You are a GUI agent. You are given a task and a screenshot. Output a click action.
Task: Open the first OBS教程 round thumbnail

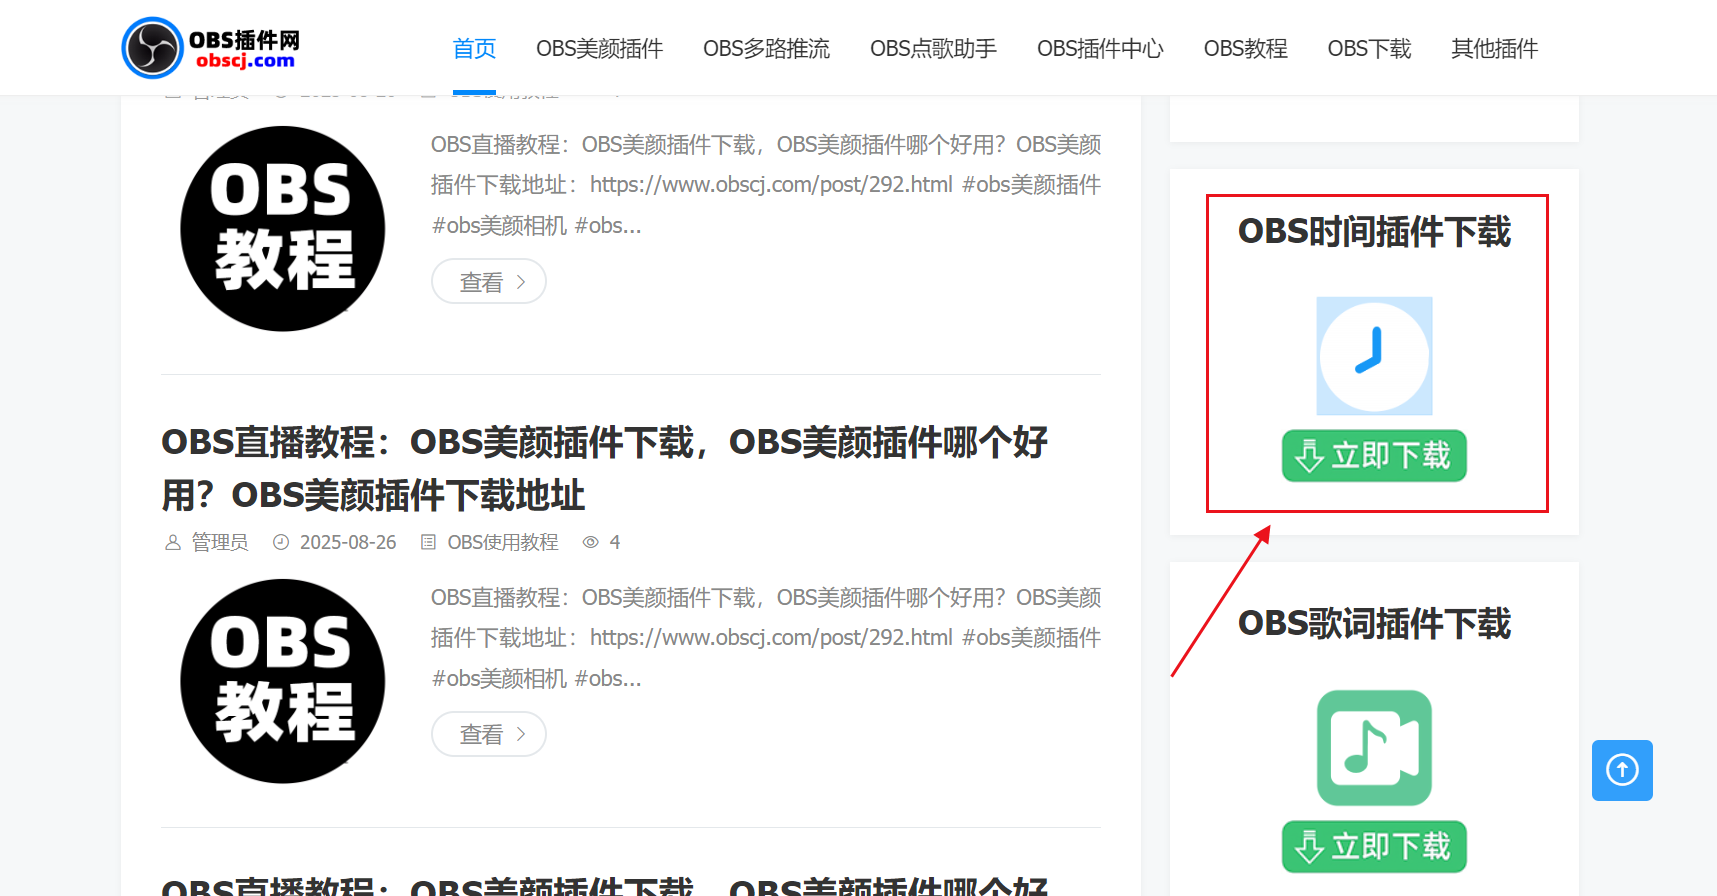[282, 229]
